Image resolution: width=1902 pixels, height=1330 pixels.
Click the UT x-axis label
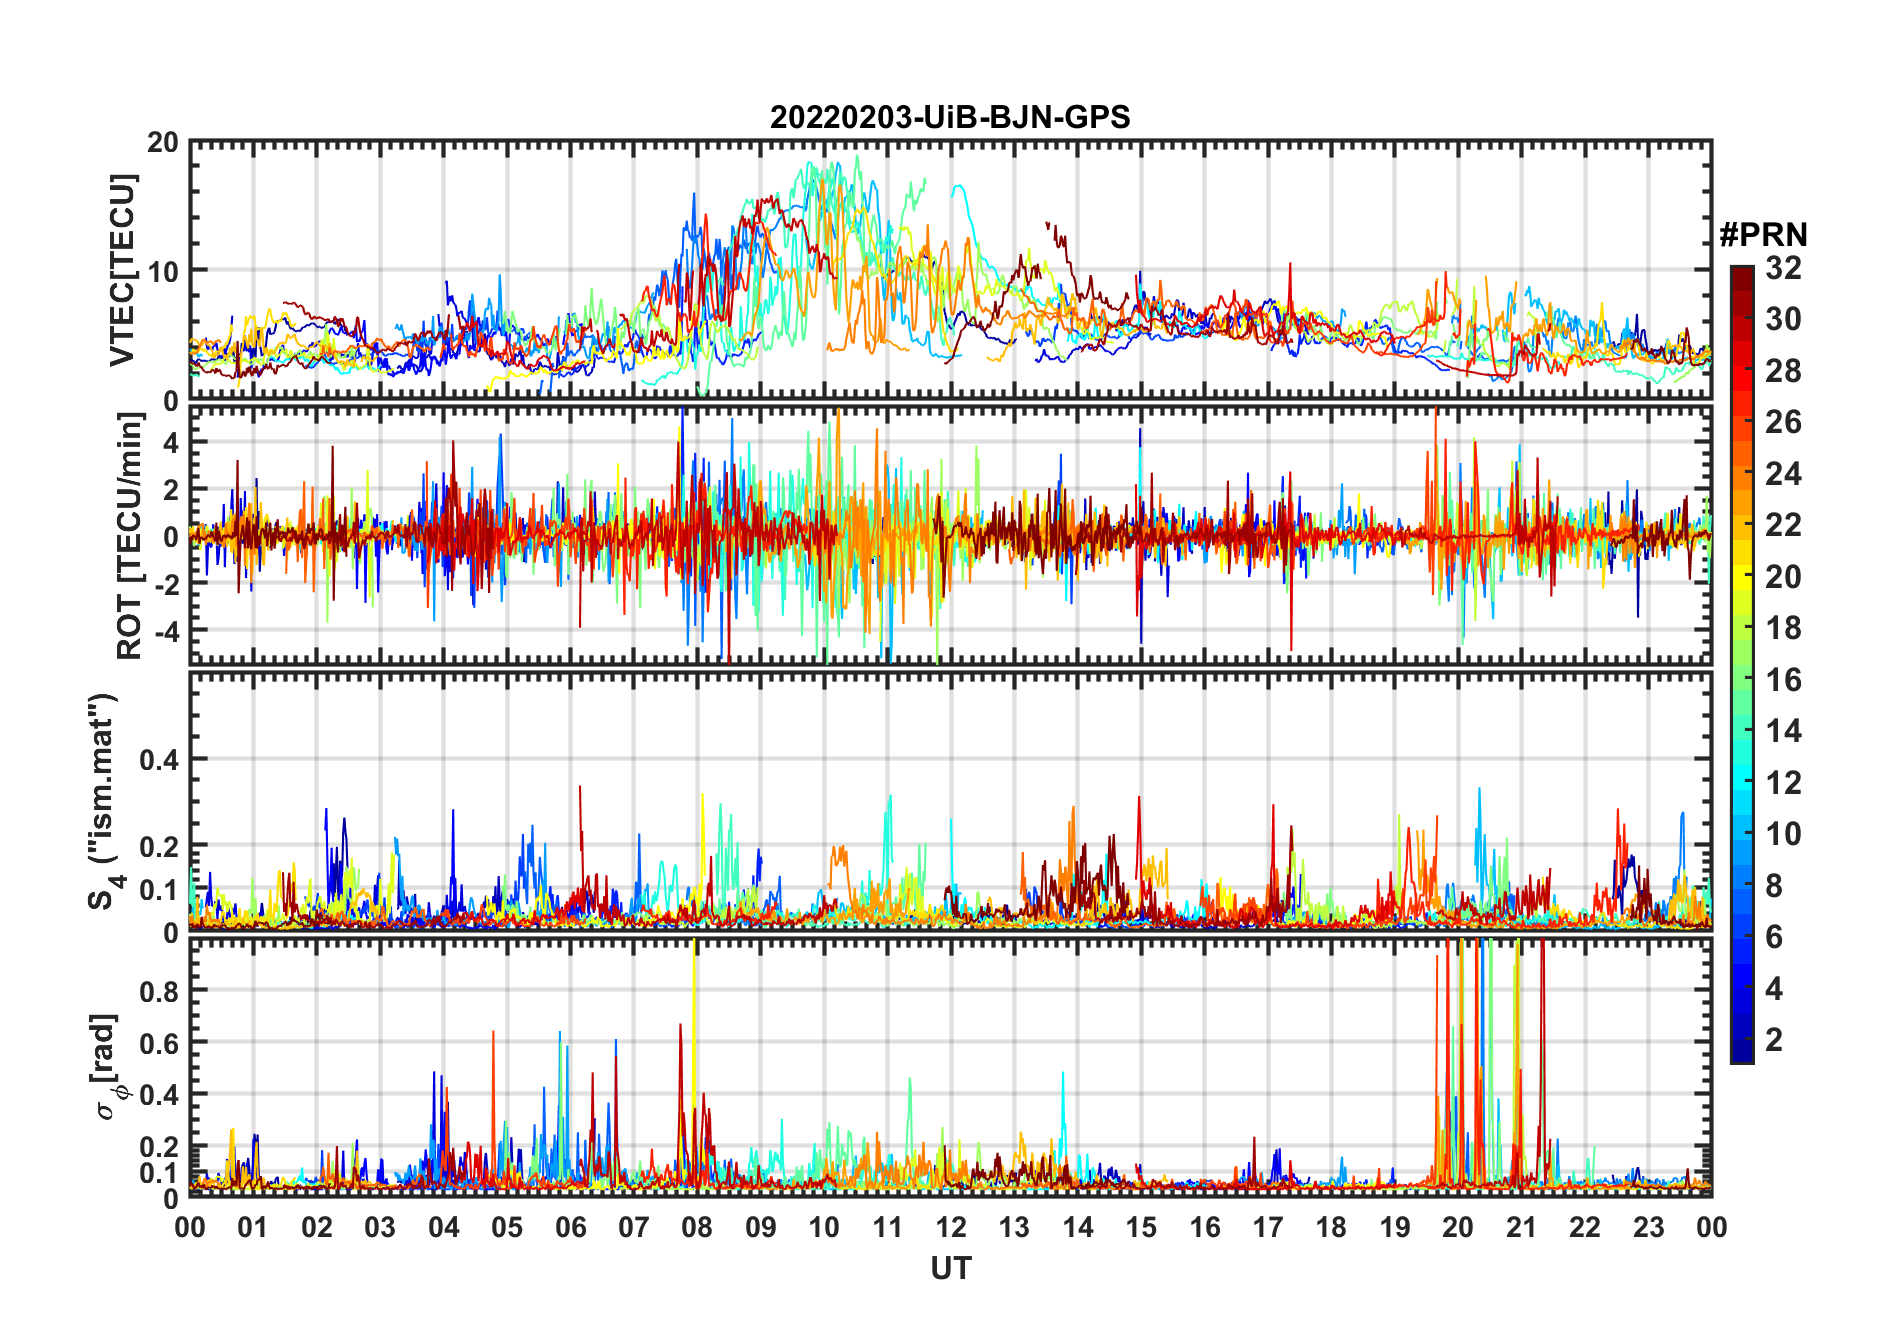[951, 1269]
